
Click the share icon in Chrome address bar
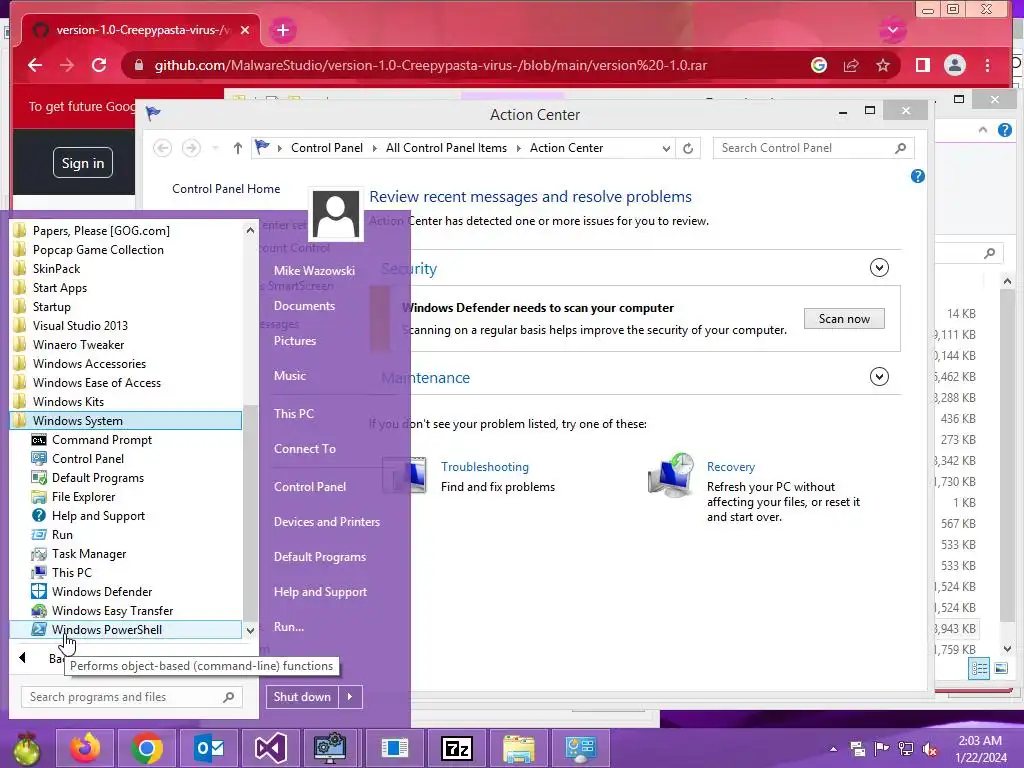pyautogui.click(x=851, y=65)
